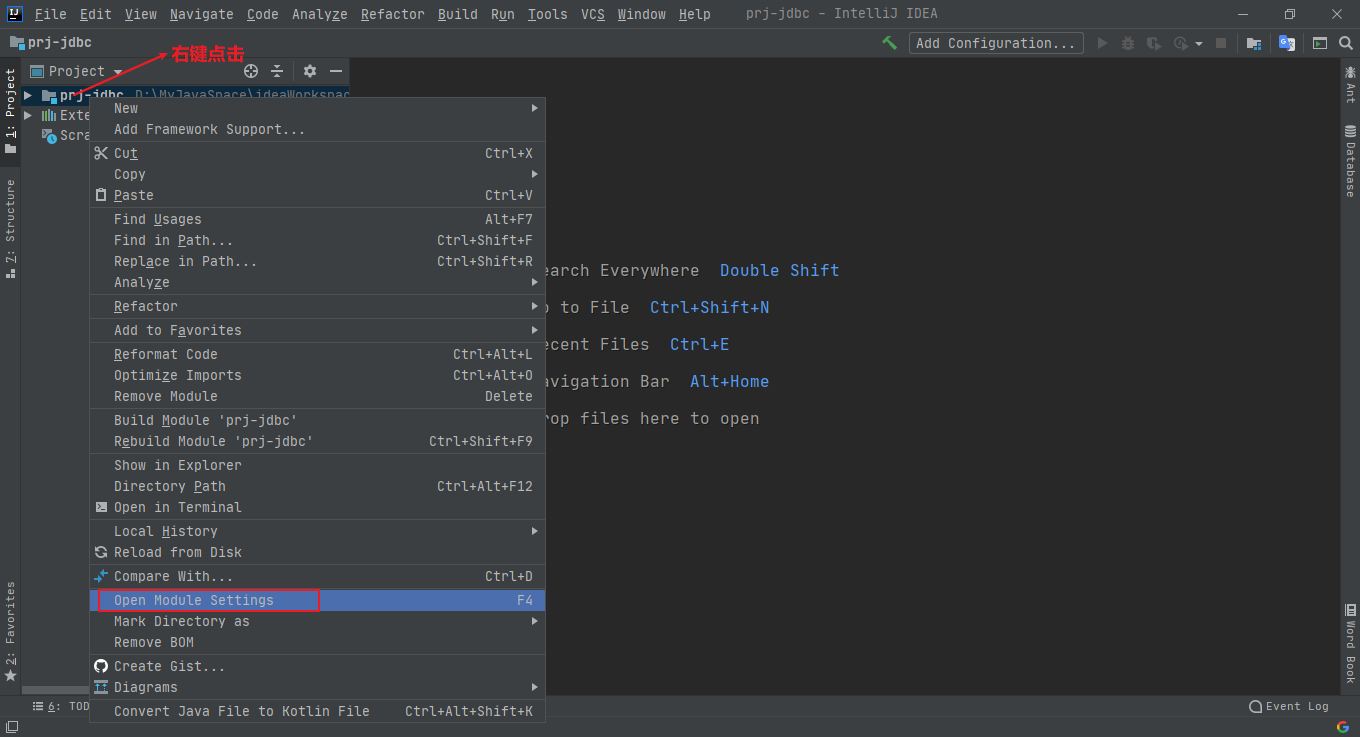Screen dimensions: 1360x737
Task: Select Find Usages in context menu
Action: click(318, 219)
